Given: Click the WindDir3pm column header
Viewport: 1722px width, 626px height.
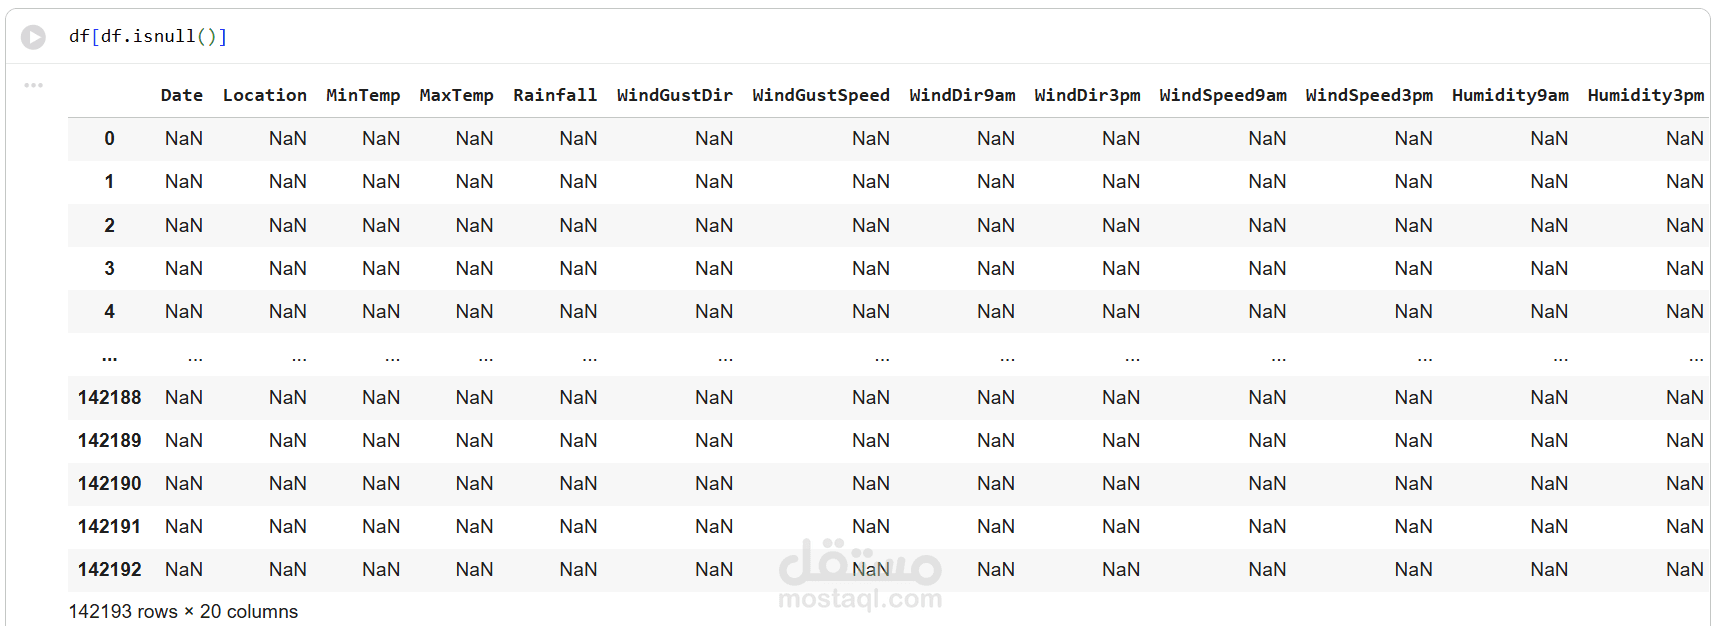Looking at the screenshot, I should pos(1087,95).
